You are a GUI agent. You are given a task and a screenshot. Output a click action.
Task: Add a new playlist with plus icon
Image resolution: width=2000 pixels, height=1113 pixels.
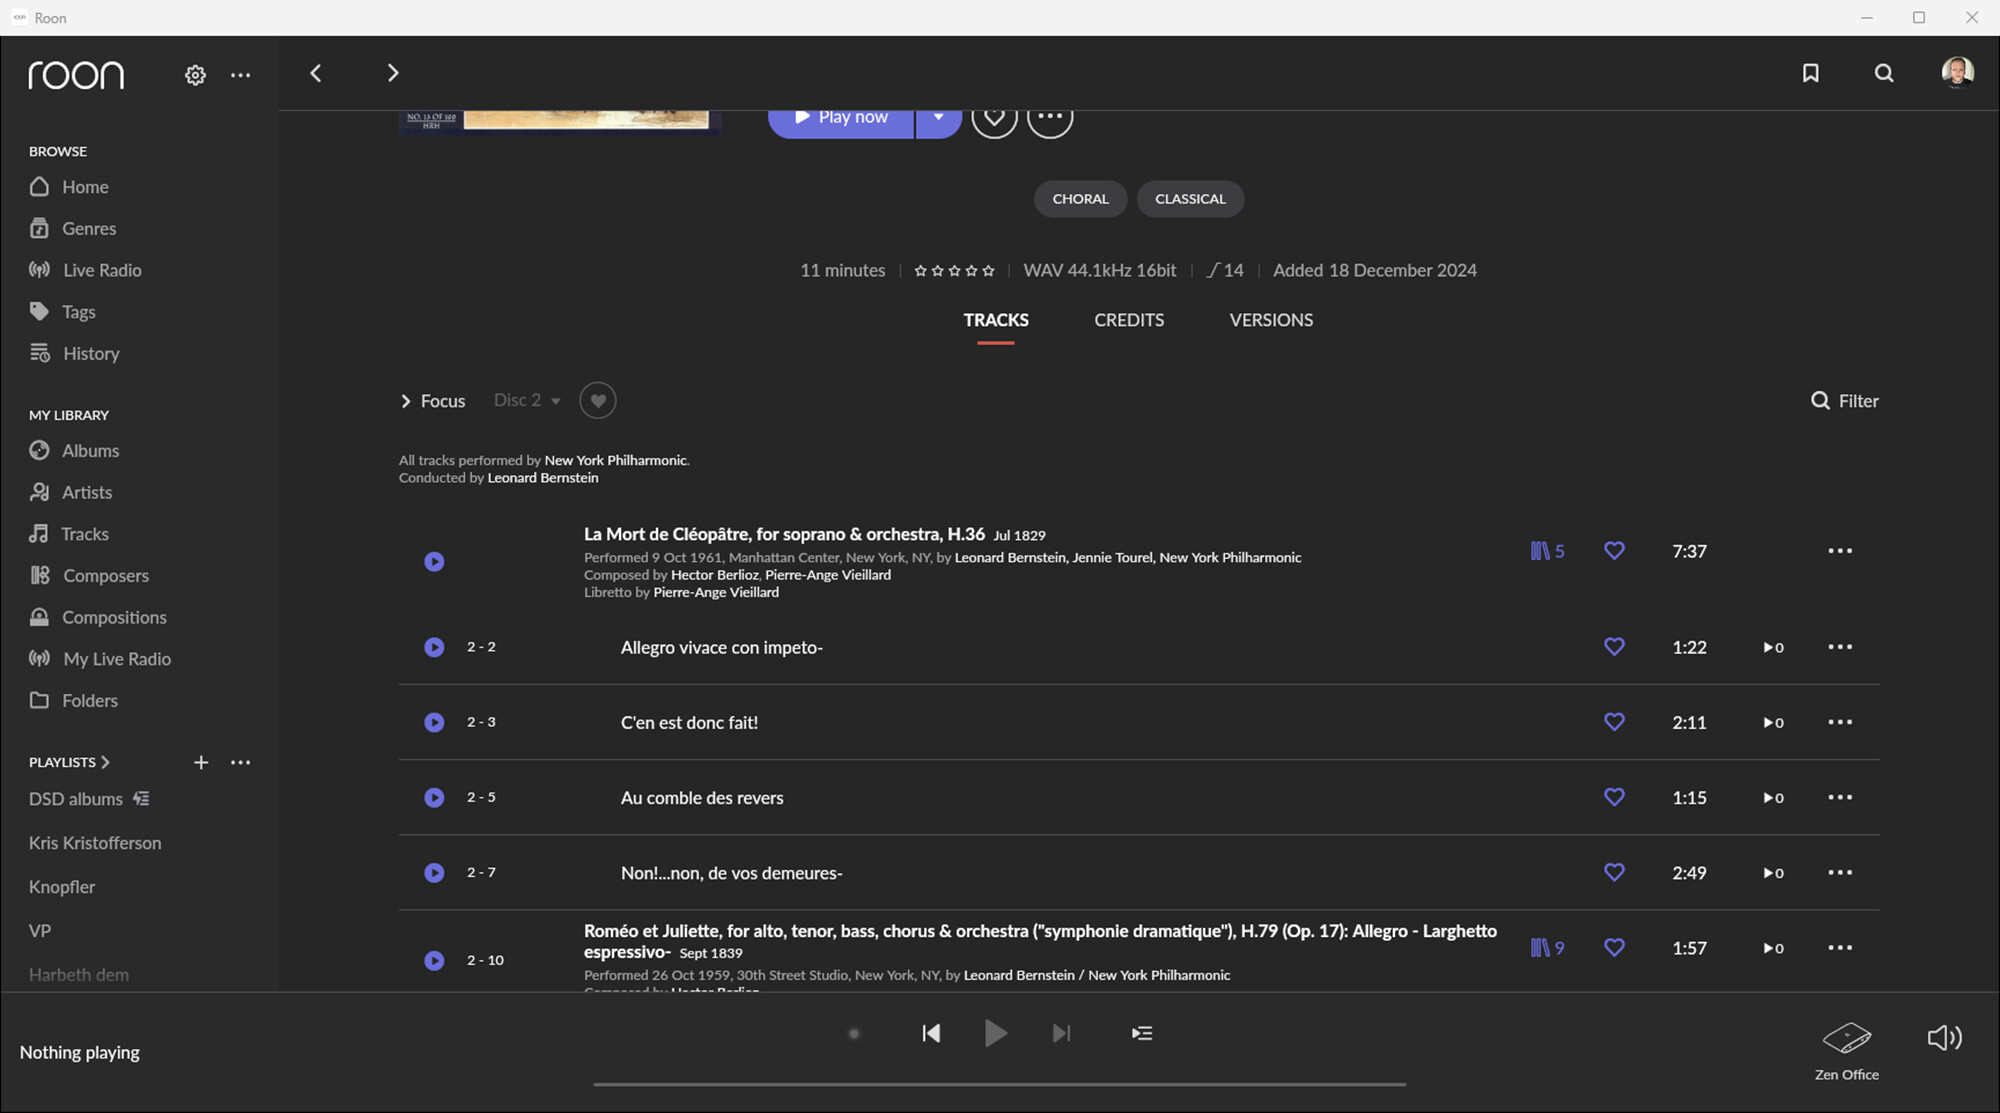[201, 762]
